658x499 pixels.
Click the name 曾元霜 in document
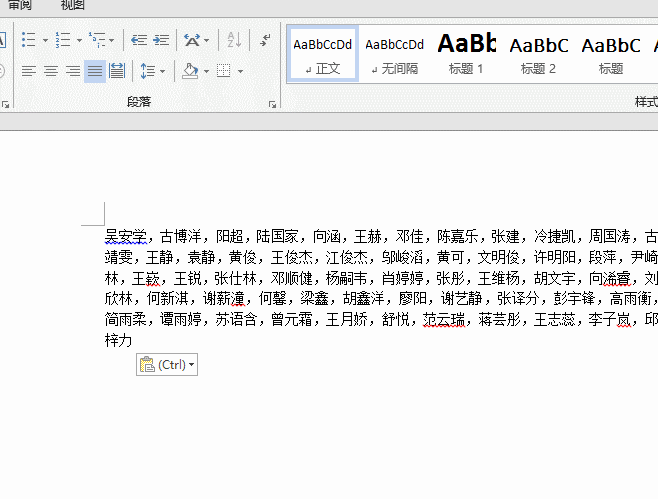click(292, 319)
